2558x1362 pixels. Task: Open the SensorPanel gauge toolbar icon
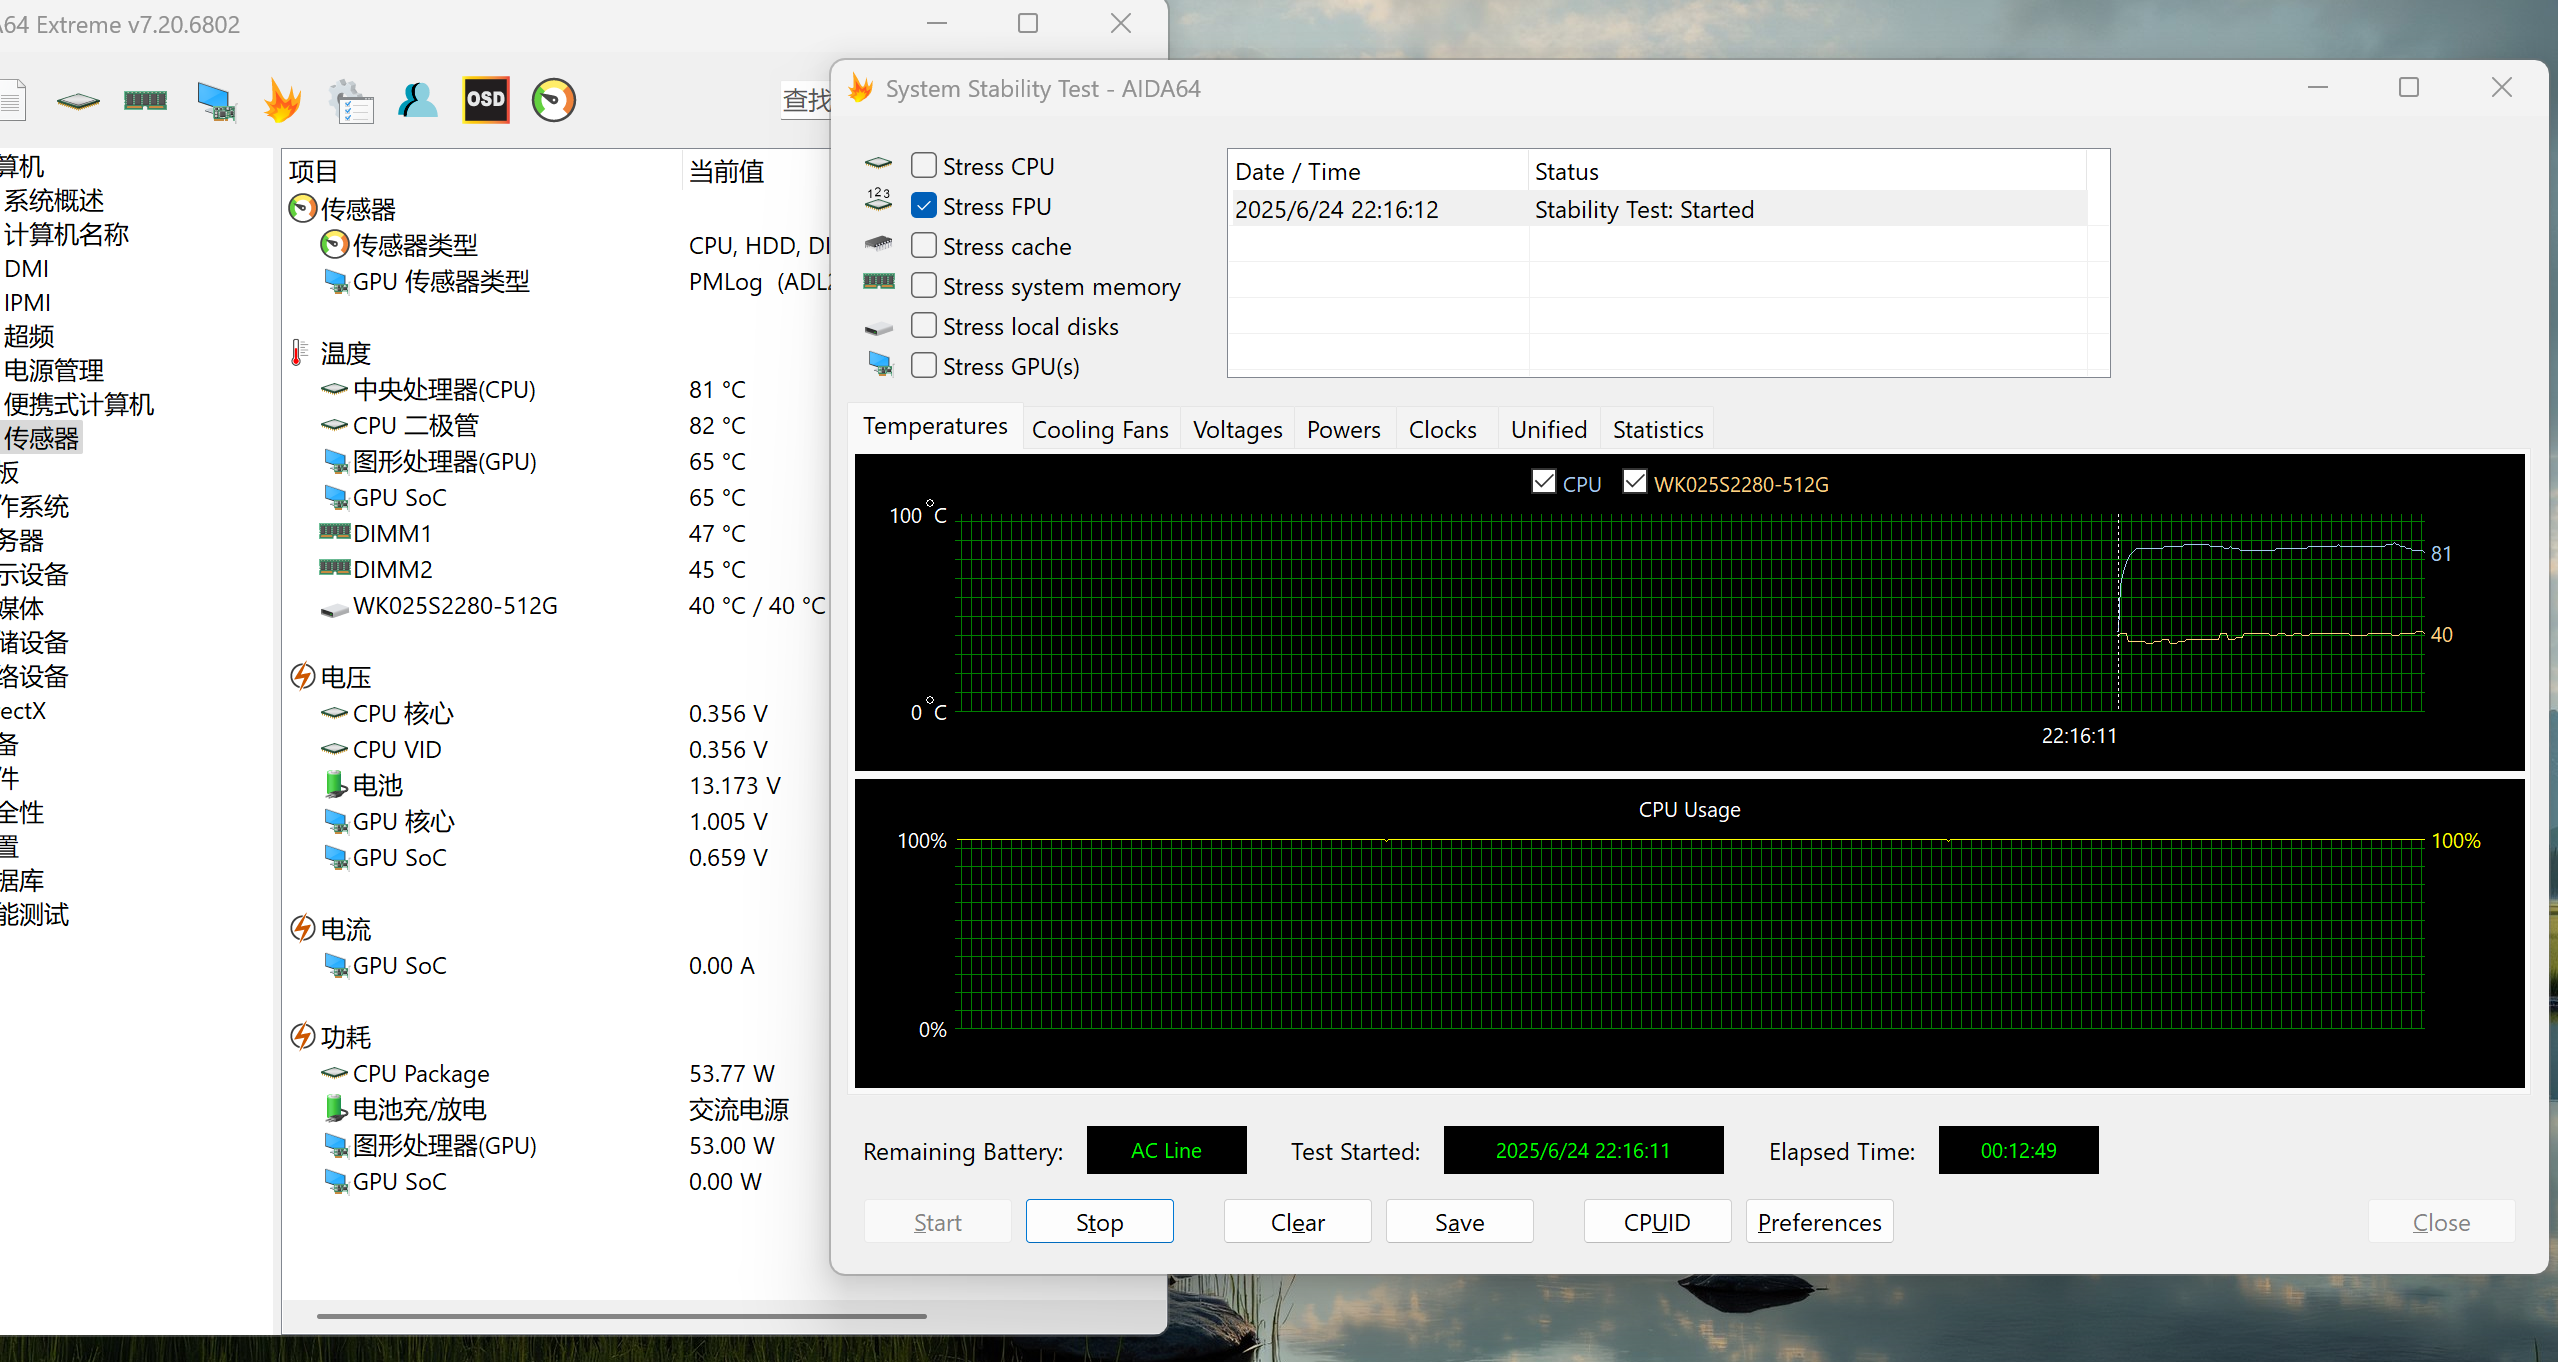[x=553, y=100]
